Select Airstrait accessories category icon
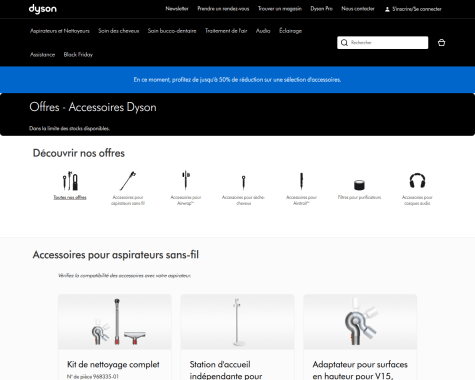This screenshot has width=475, height=380. tap(301, 181)
